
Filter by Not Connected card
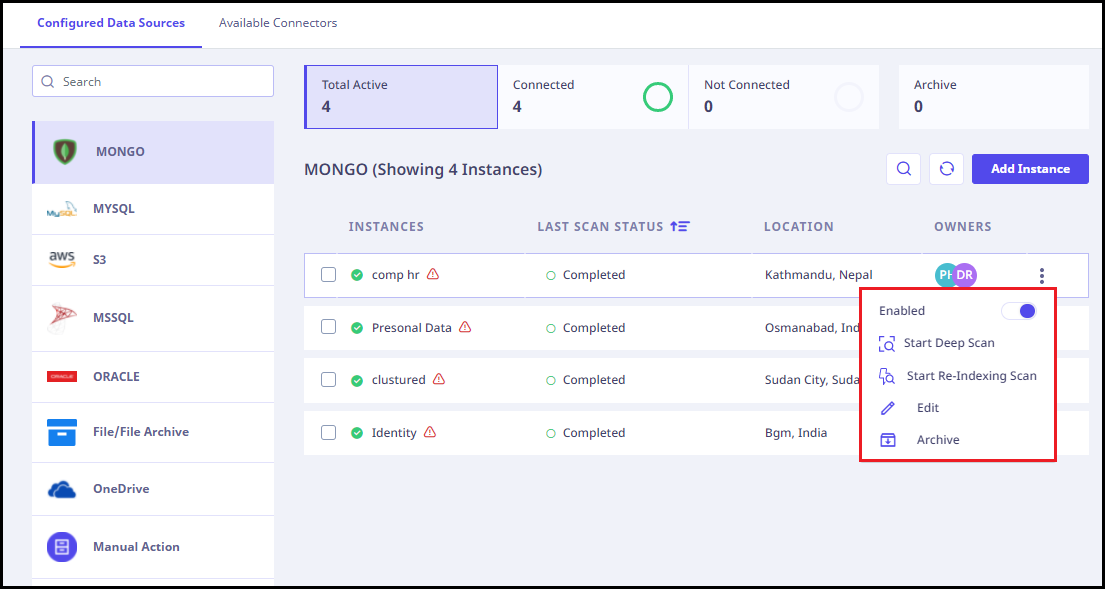(784, 97)
